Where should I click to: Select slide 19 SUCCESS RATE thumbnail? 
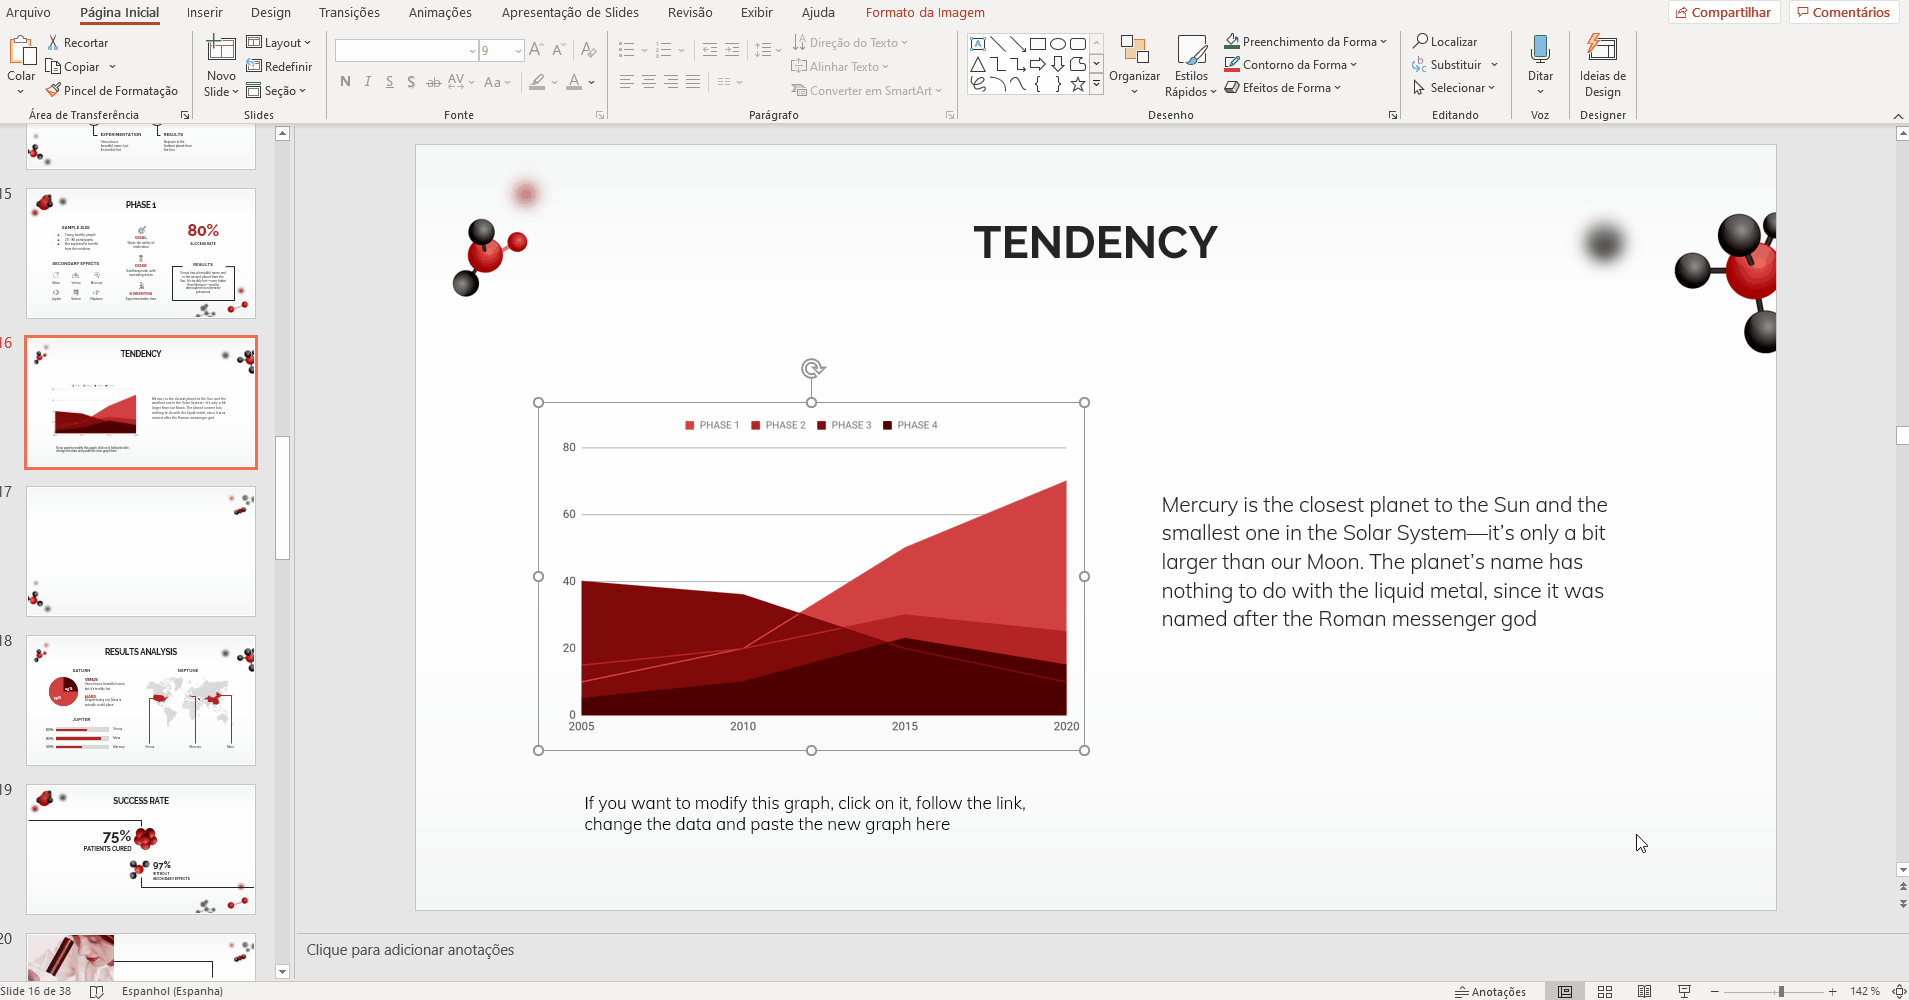click(141, 849)
